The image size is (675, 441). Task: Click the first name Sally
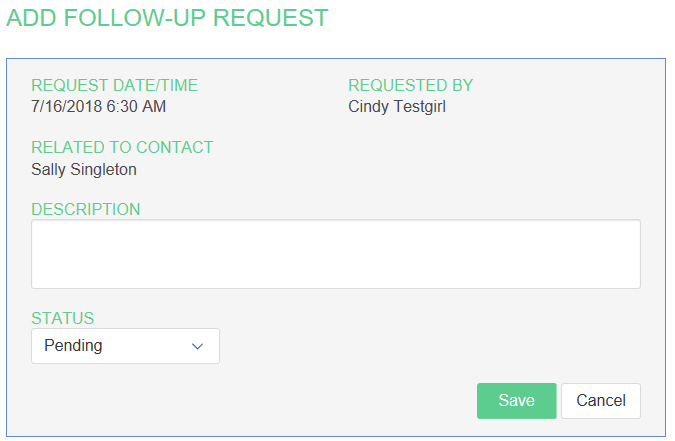pos(50,169)
